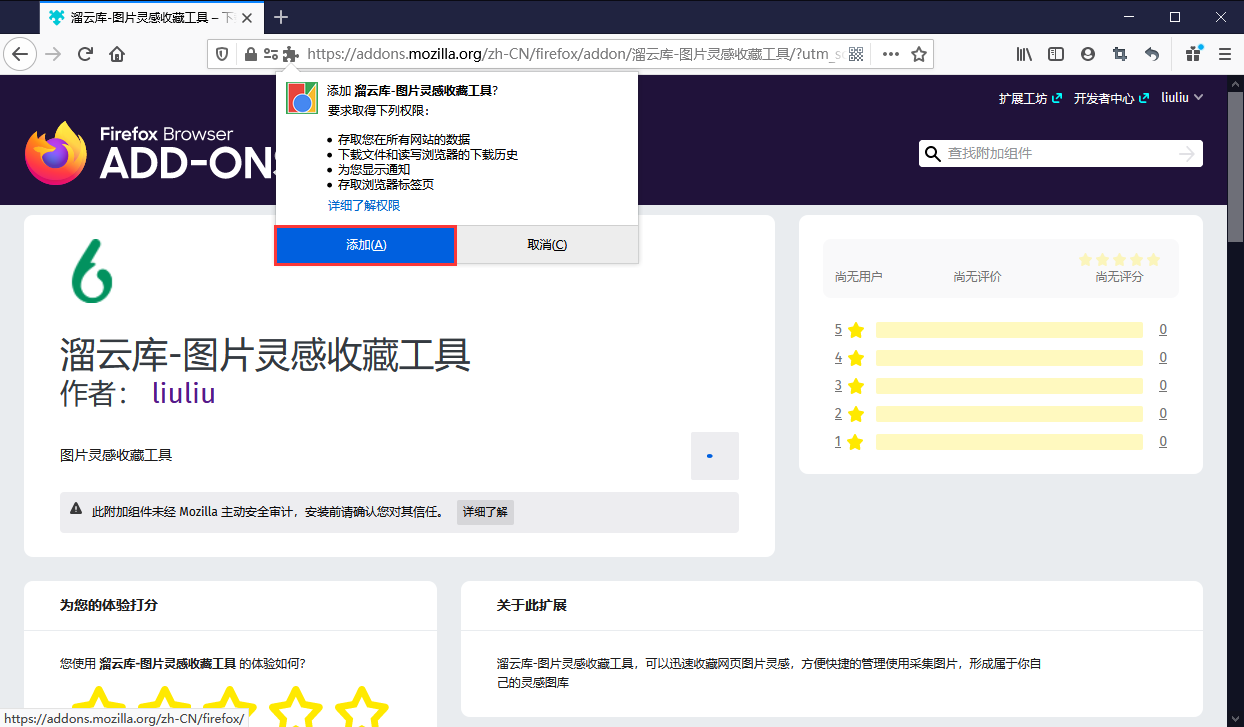The width and height of the screenshot is (1244, 727).
Task: Rate the add-on with the fifth star
Action: click(x=361, y=706)
